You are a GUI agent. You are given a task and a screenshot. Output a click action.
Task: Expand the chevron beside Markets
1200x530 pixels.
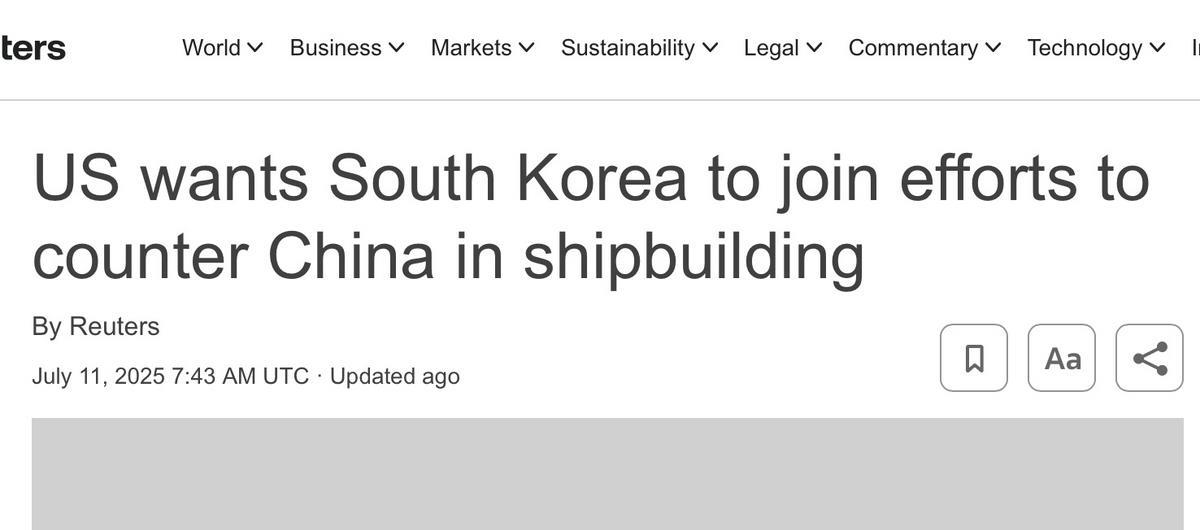(526, 48)
